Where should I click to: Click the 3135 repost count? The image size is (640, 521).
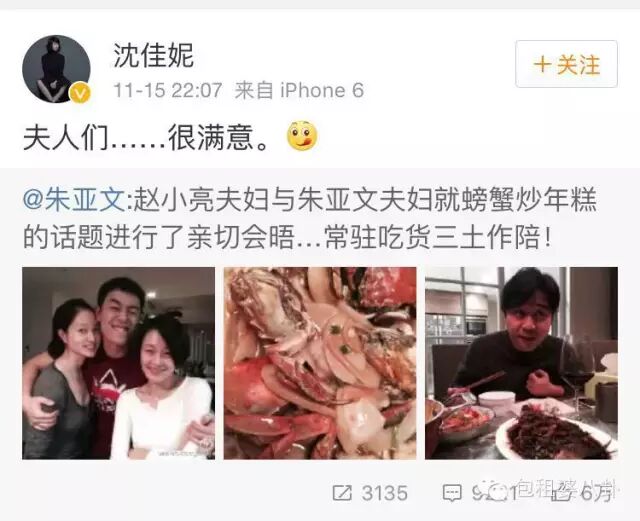(x=384, y=493)
